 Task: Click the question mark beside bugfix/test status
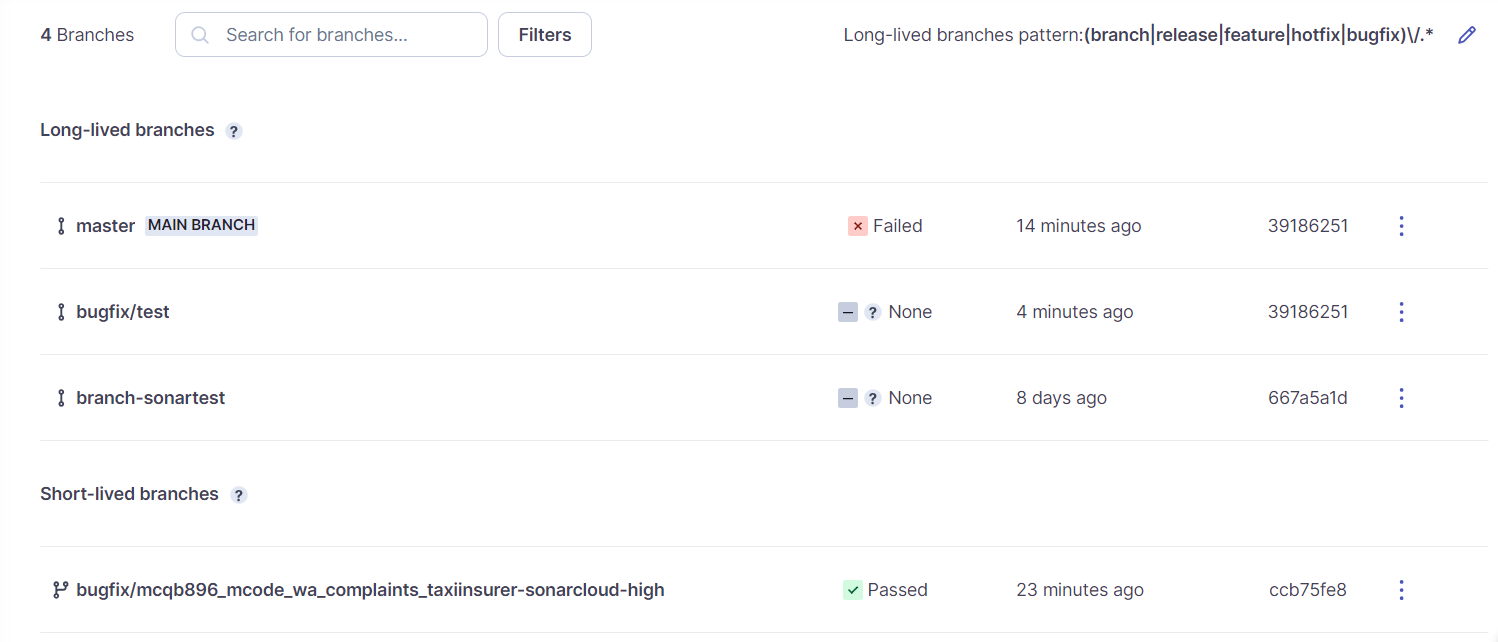tap(871, 312)
